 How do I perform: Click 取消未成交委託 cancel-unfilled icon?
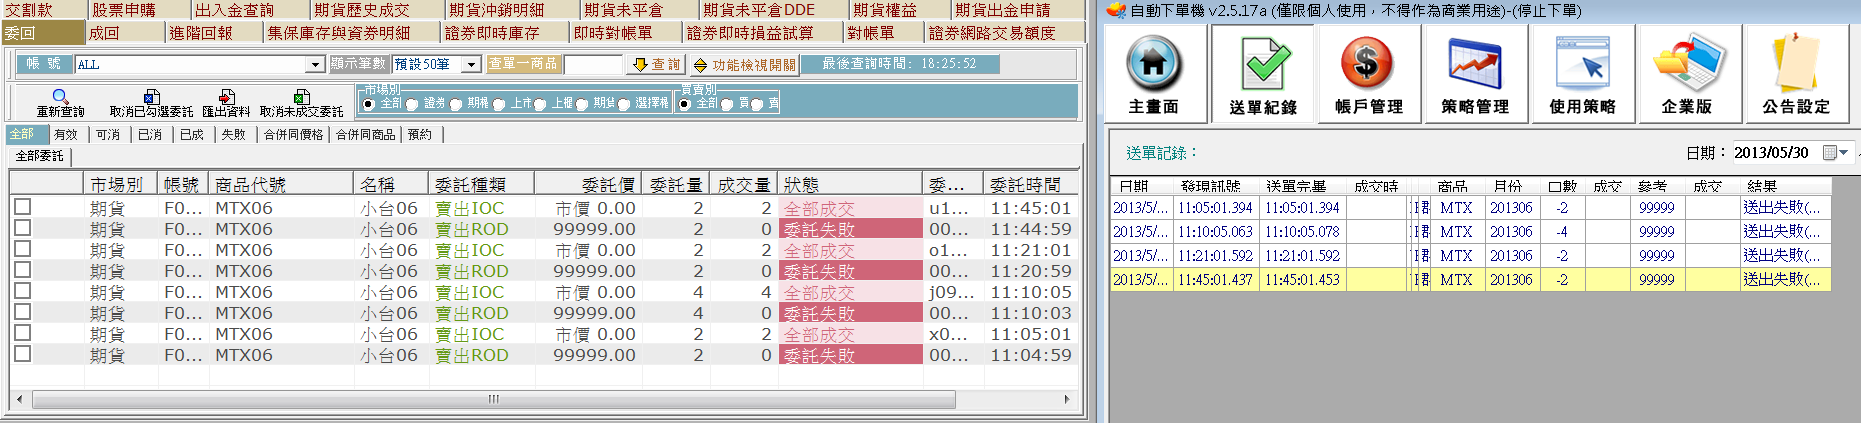point(301,97)
